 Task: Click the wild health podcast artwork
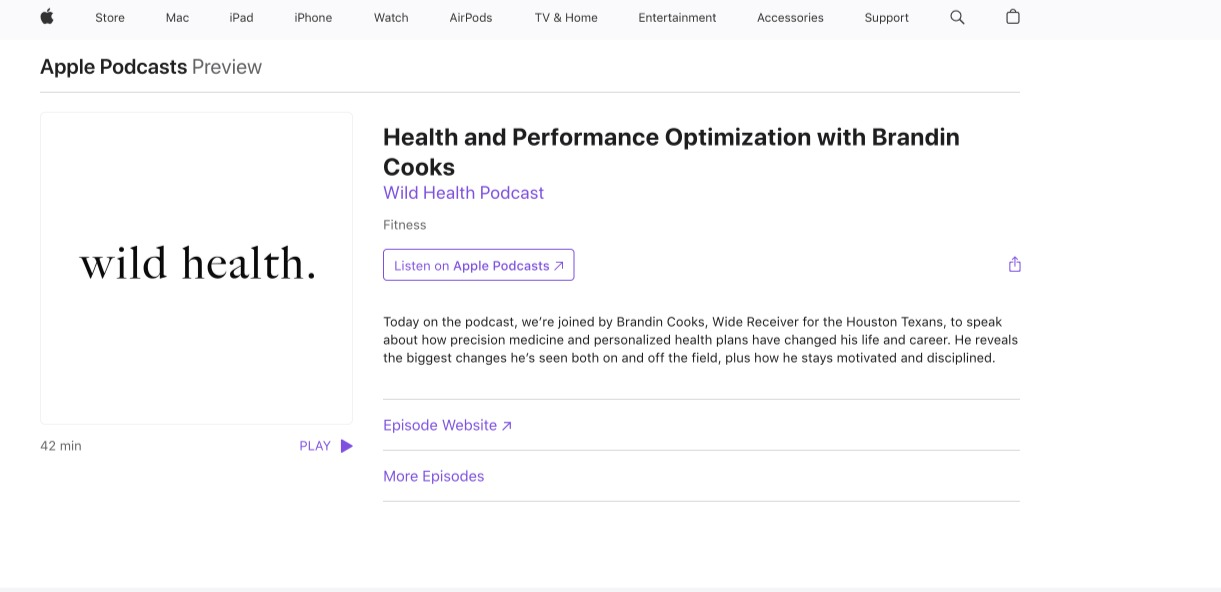coord(196,268)
